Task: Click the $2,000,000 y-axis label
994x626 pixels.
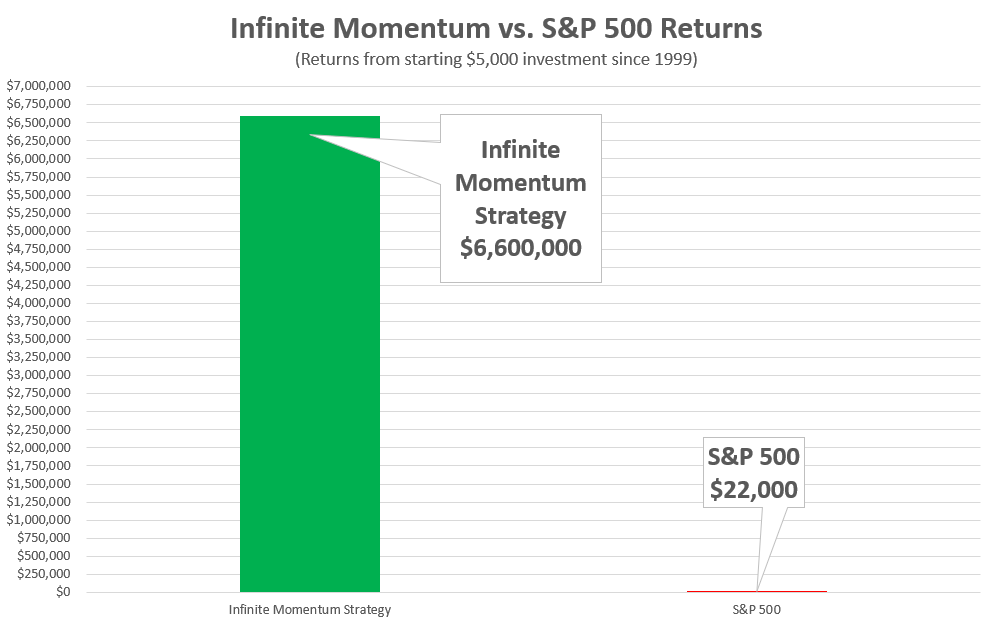Action: point(39,447)
